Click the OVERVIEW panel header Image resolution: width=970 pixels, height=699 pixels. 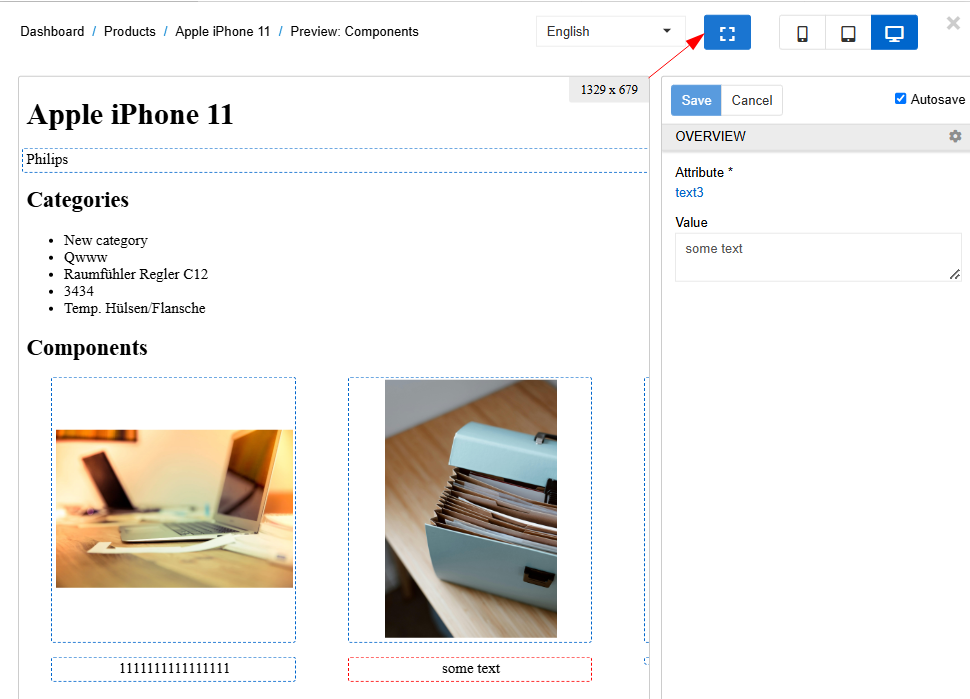tap(815, 137)
